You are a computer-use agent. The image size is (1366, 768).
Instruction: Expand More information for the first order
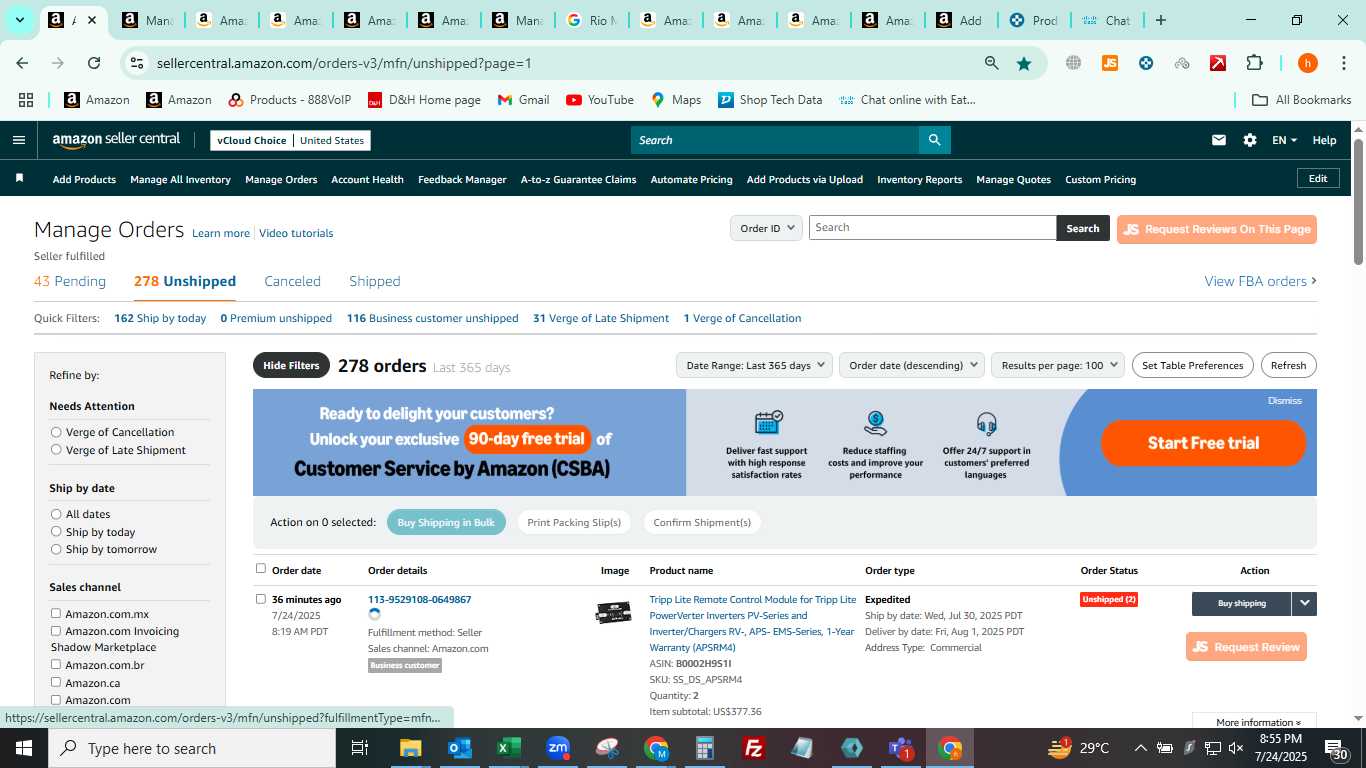(1258, 722)
